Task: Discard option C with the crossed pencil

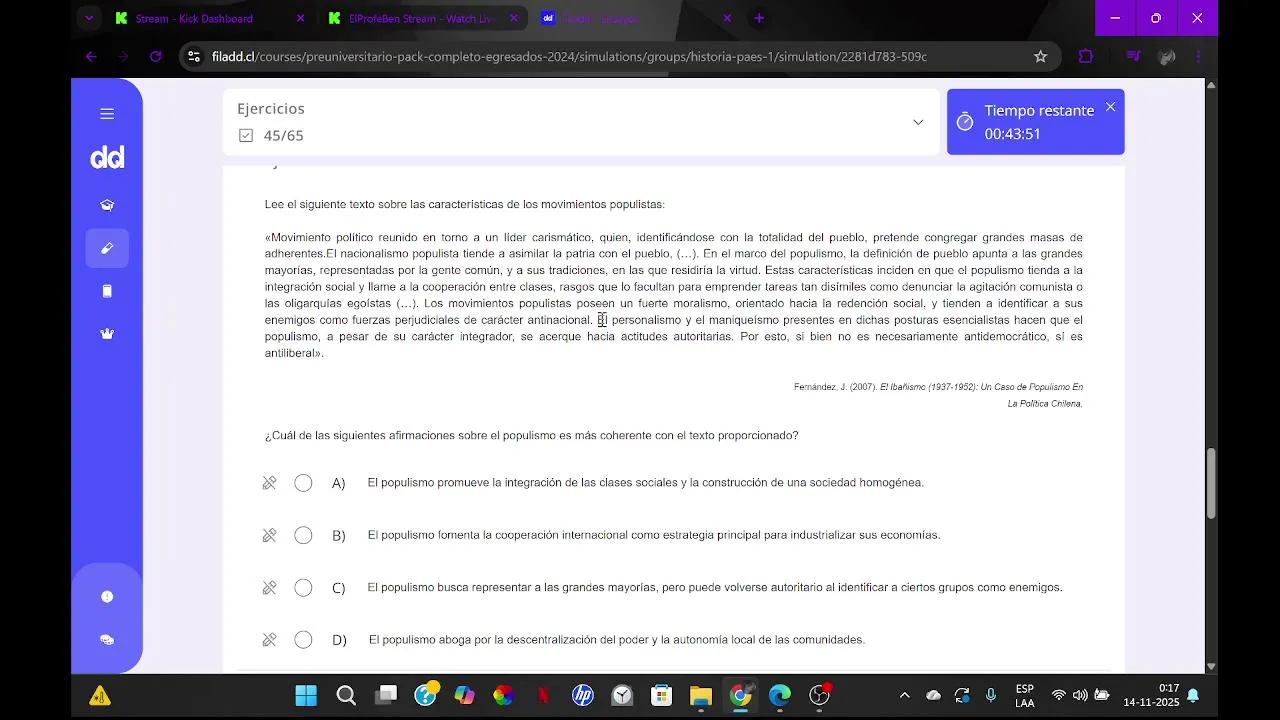Action: [269, 588]
